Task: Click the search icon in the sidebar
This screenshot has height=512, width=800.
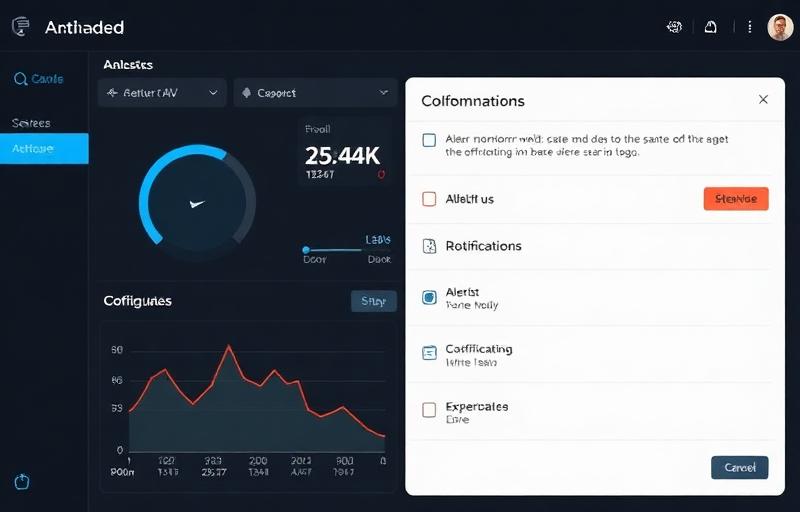Action: [x=19, y=79]
